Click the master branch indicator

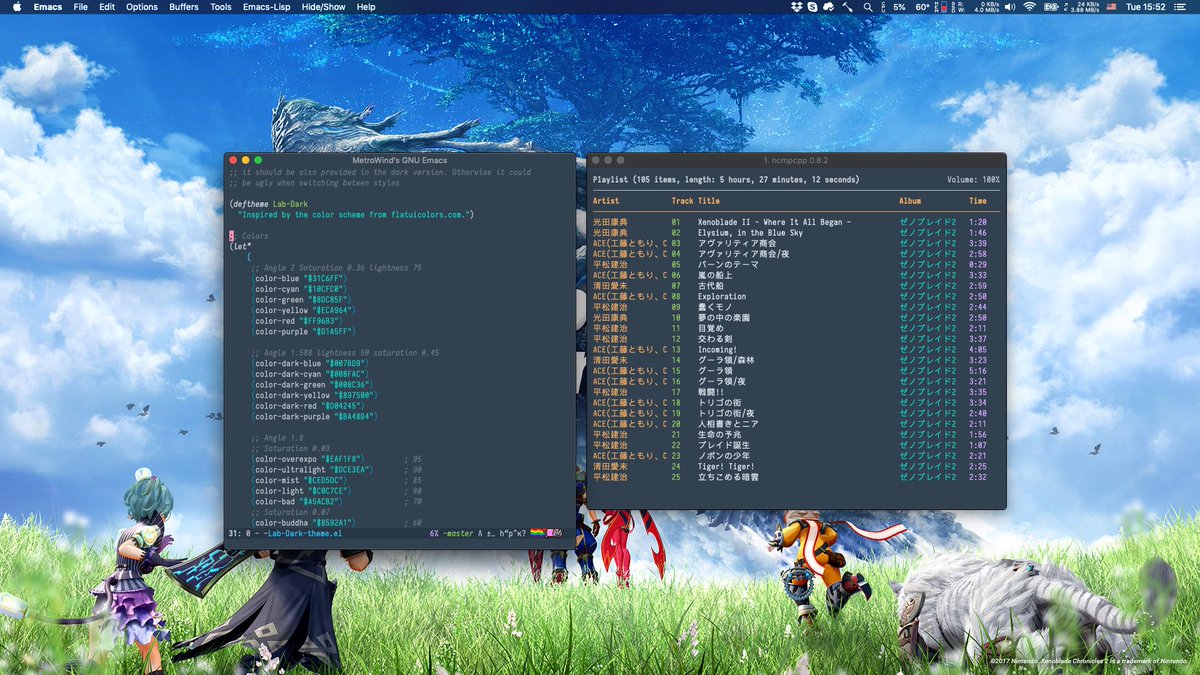458,533
